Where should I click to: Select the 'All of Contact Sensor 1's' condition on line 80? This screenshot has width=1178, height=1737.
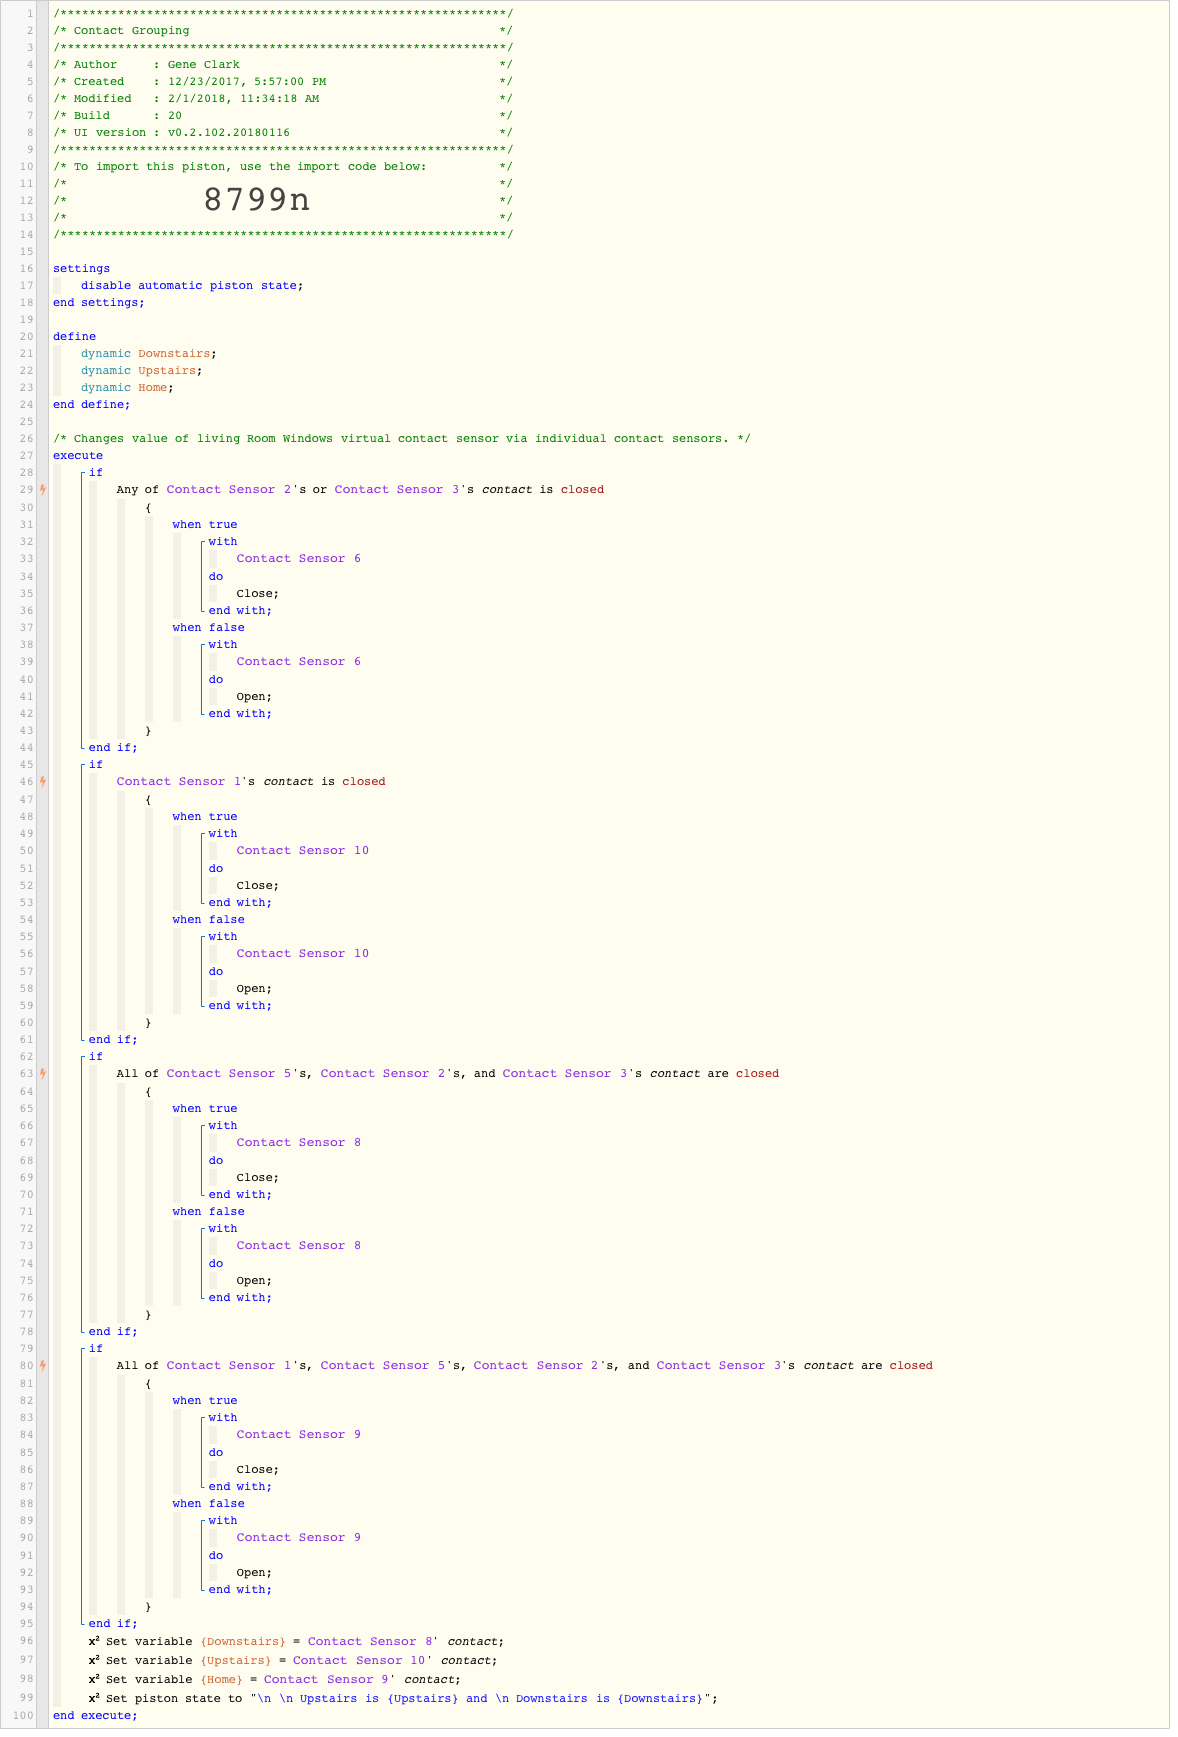[x=525, y=1366]
